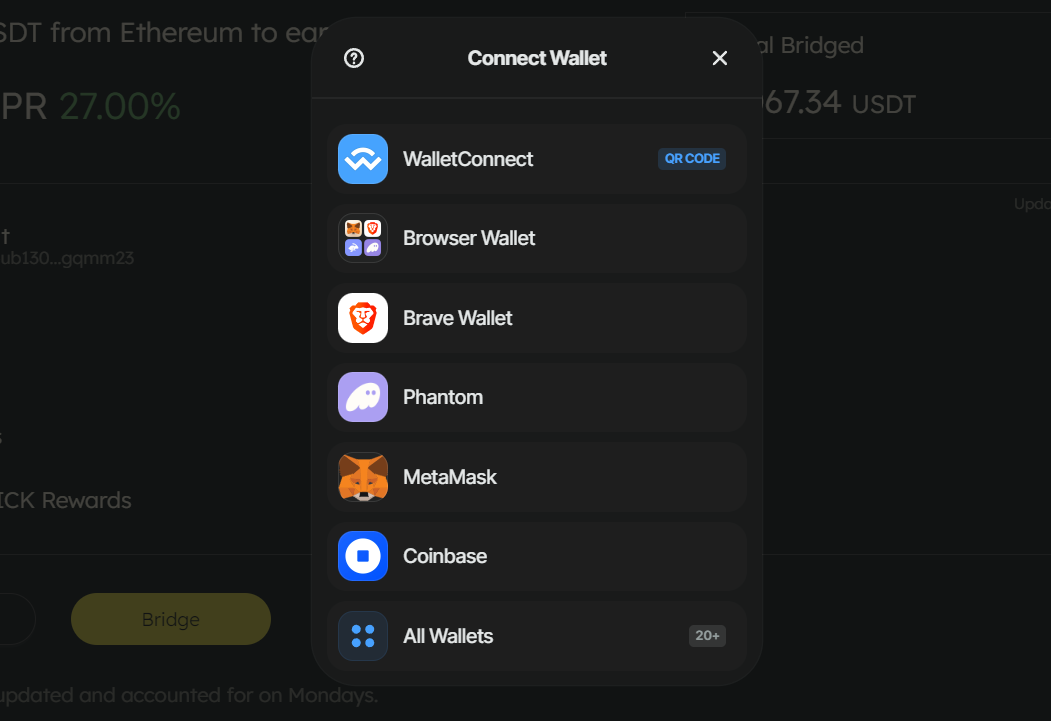Click the 20+ wallets count badge
This screenshot has height=721, width=1051.
(707, 636)
